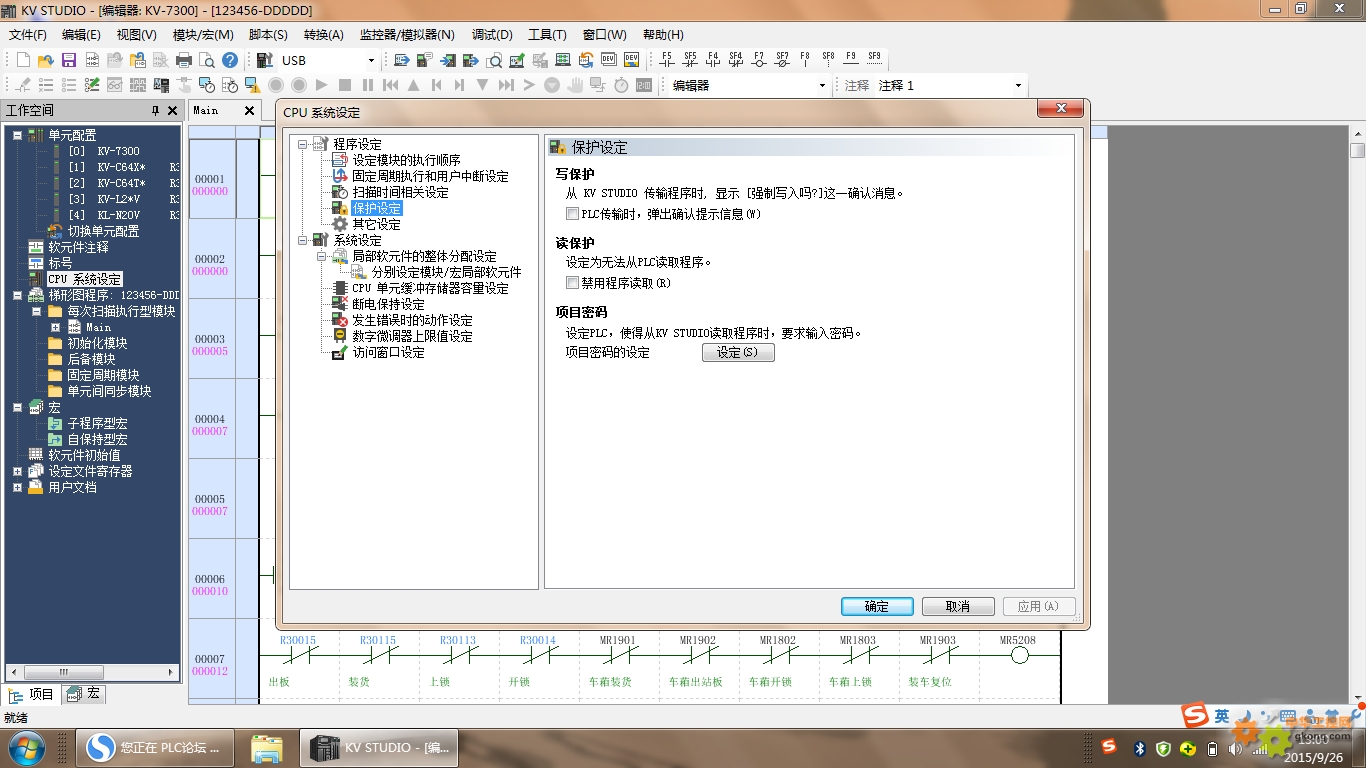Click the Stop square icon in debug toolbar
The image size is (1366, 768).
coord(344,85)
